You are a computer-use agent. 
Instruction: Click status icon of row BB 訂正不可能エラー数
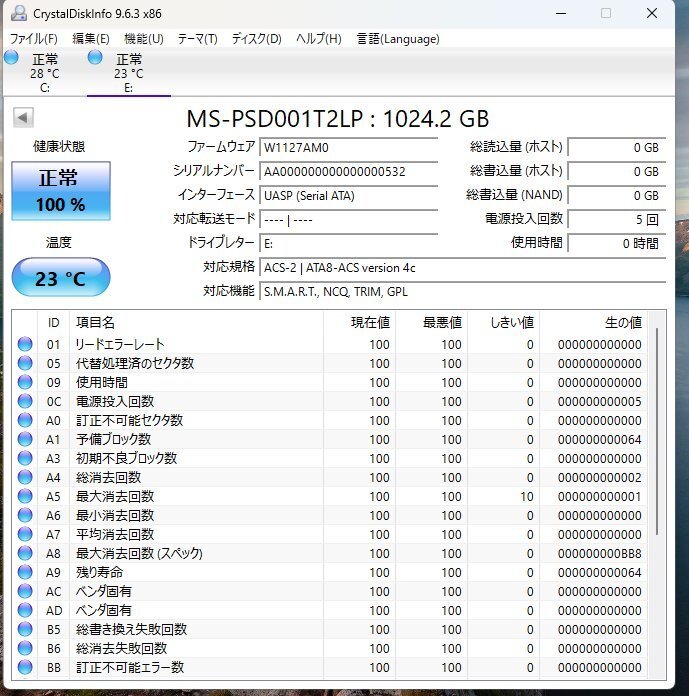coord(25,667)
